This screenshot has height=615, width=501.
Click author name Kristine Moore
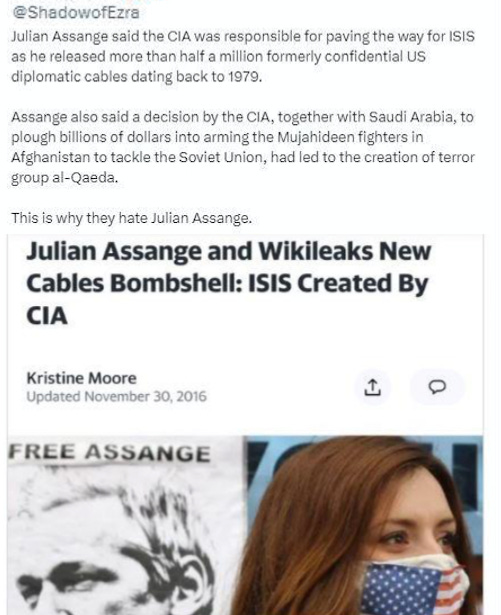(82, 378)
